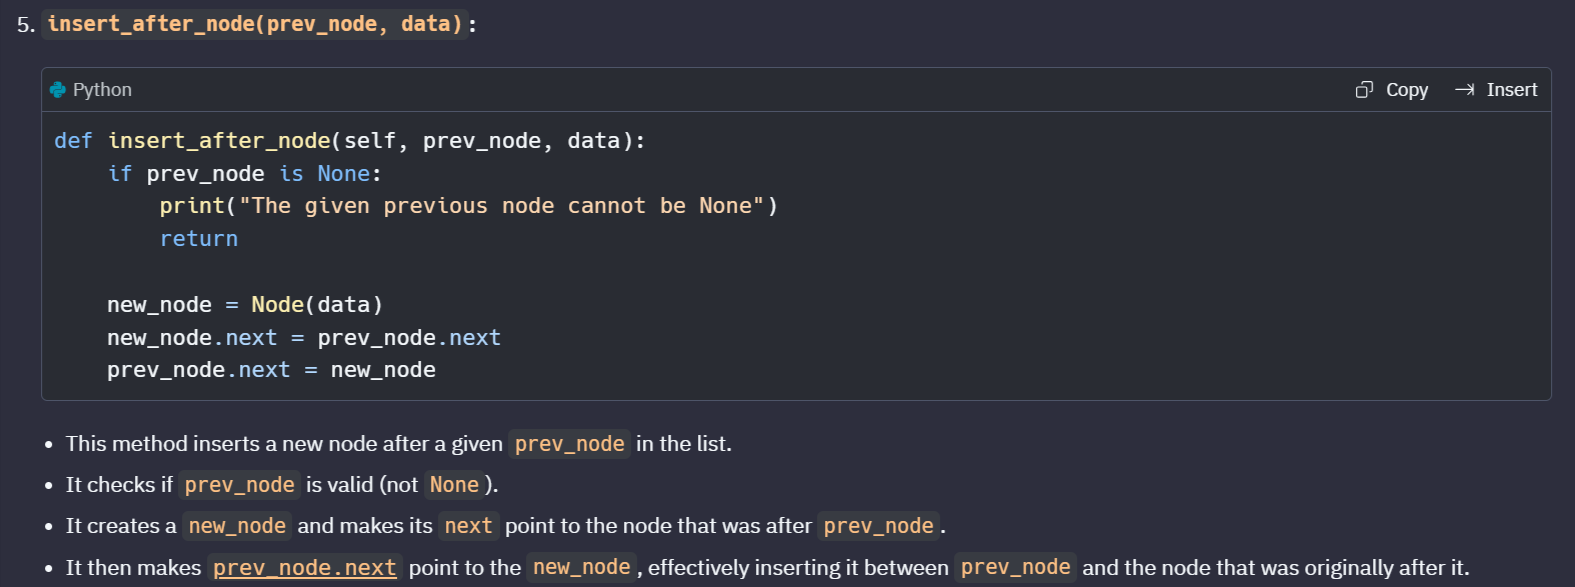Viewport: 1575px width, 587px height.
Task: Copy the code using the Copy button
Action: click(1392, 90)
